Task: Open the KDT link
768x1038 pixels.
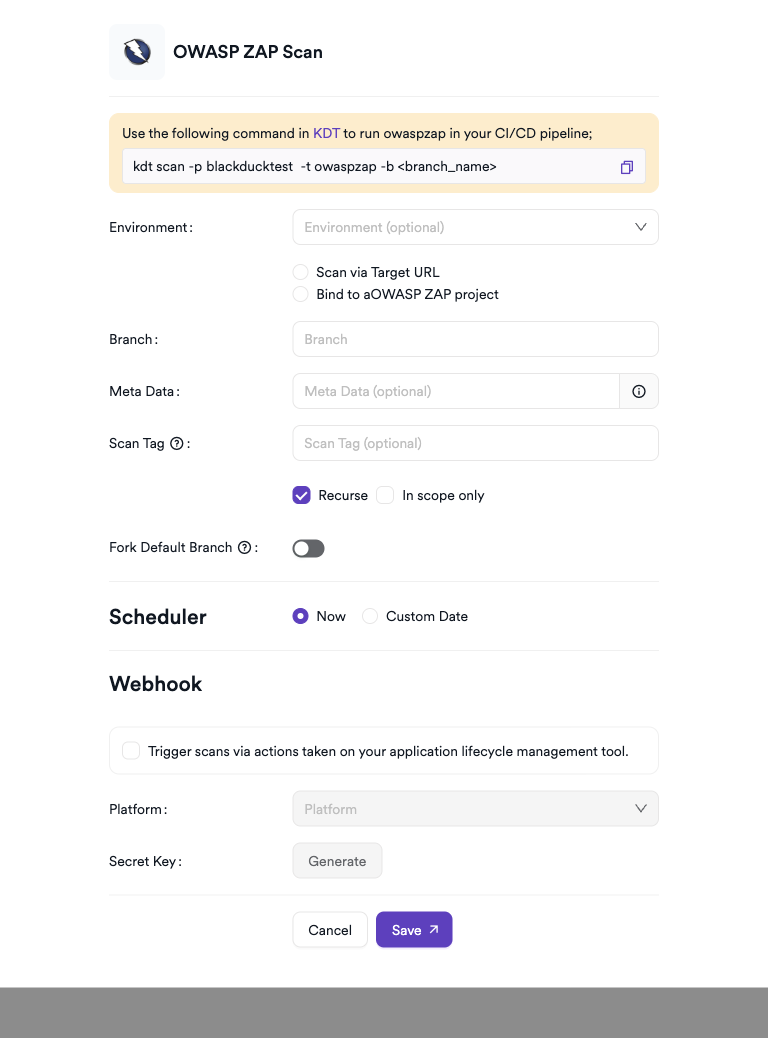Action: [x=326, y=133]
